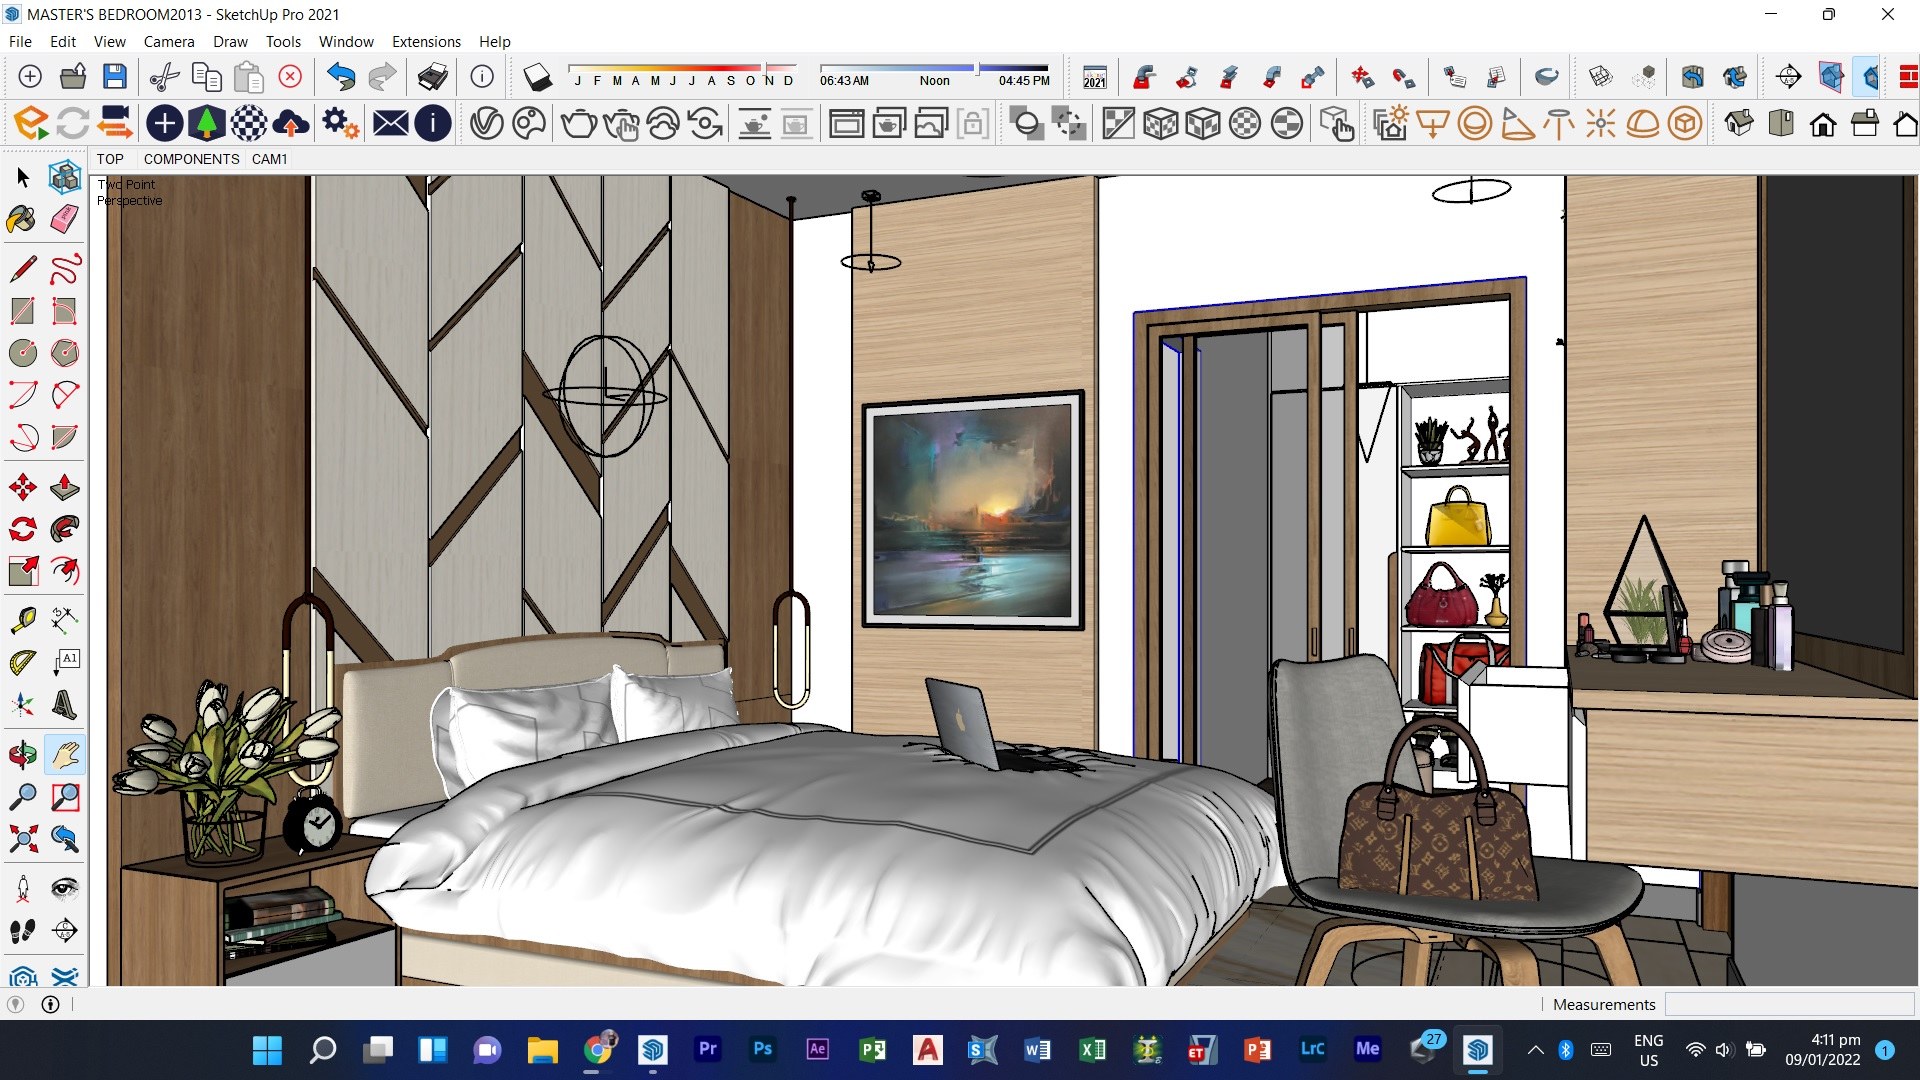
Task: Select the Pan tool
Action: point(64,755)
